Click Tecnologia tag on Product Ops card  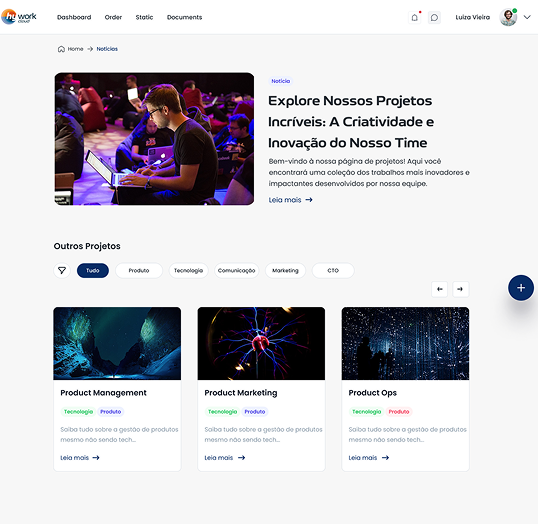pyautogui.click(x=367, y=412)
